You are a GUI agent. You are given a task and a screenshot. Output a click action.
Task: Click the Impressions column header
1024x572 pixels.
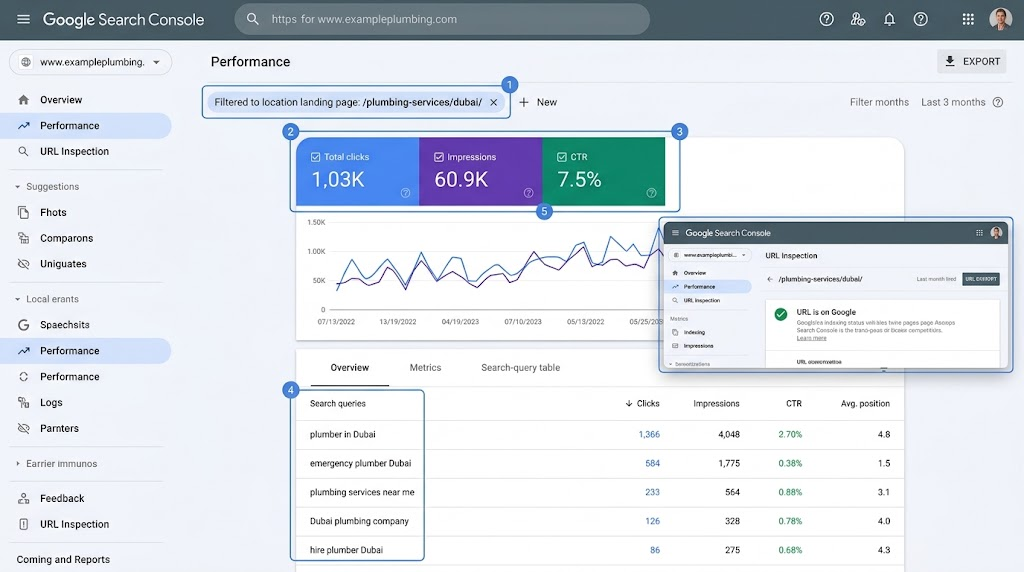click(x=716, y=404)
